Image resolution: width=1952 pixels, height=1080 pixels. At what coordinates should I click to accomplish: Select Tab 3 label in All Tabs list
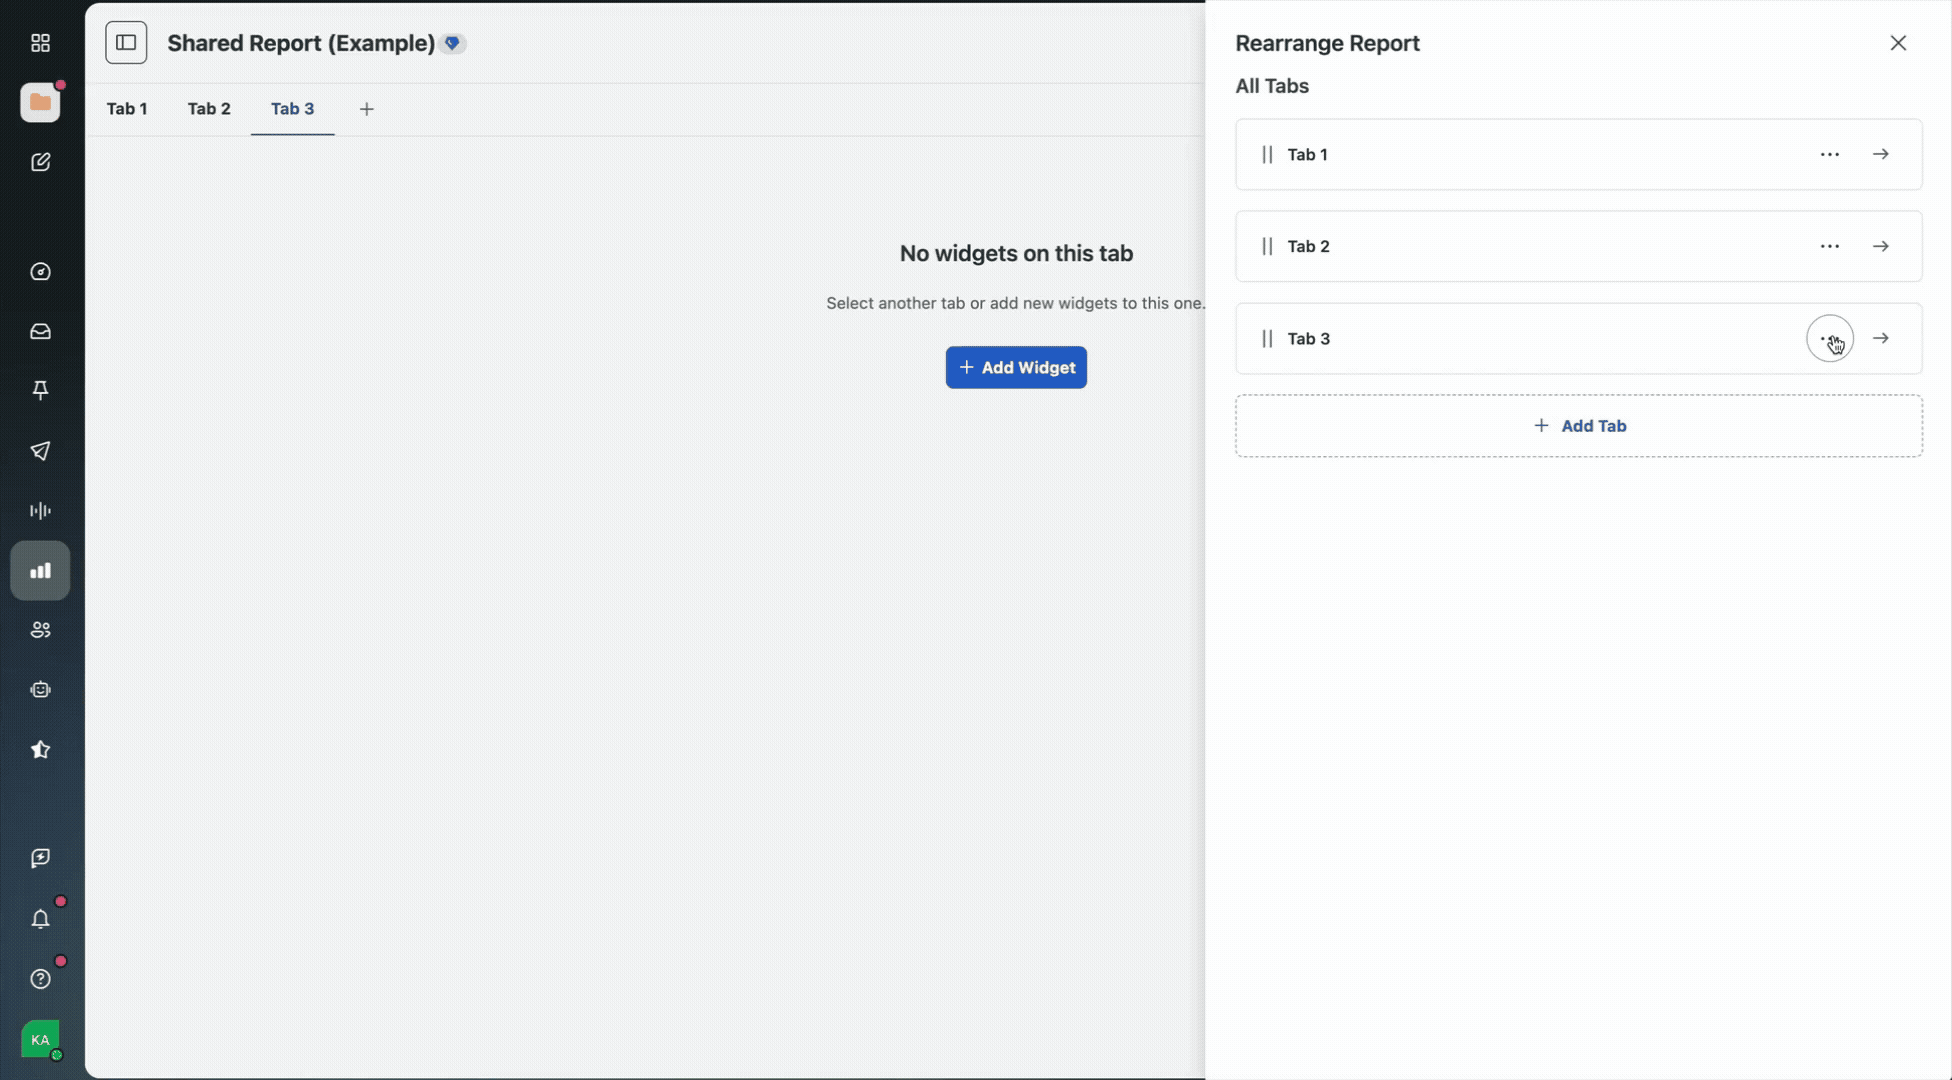pyautogui.click(x=1308, y=339)
